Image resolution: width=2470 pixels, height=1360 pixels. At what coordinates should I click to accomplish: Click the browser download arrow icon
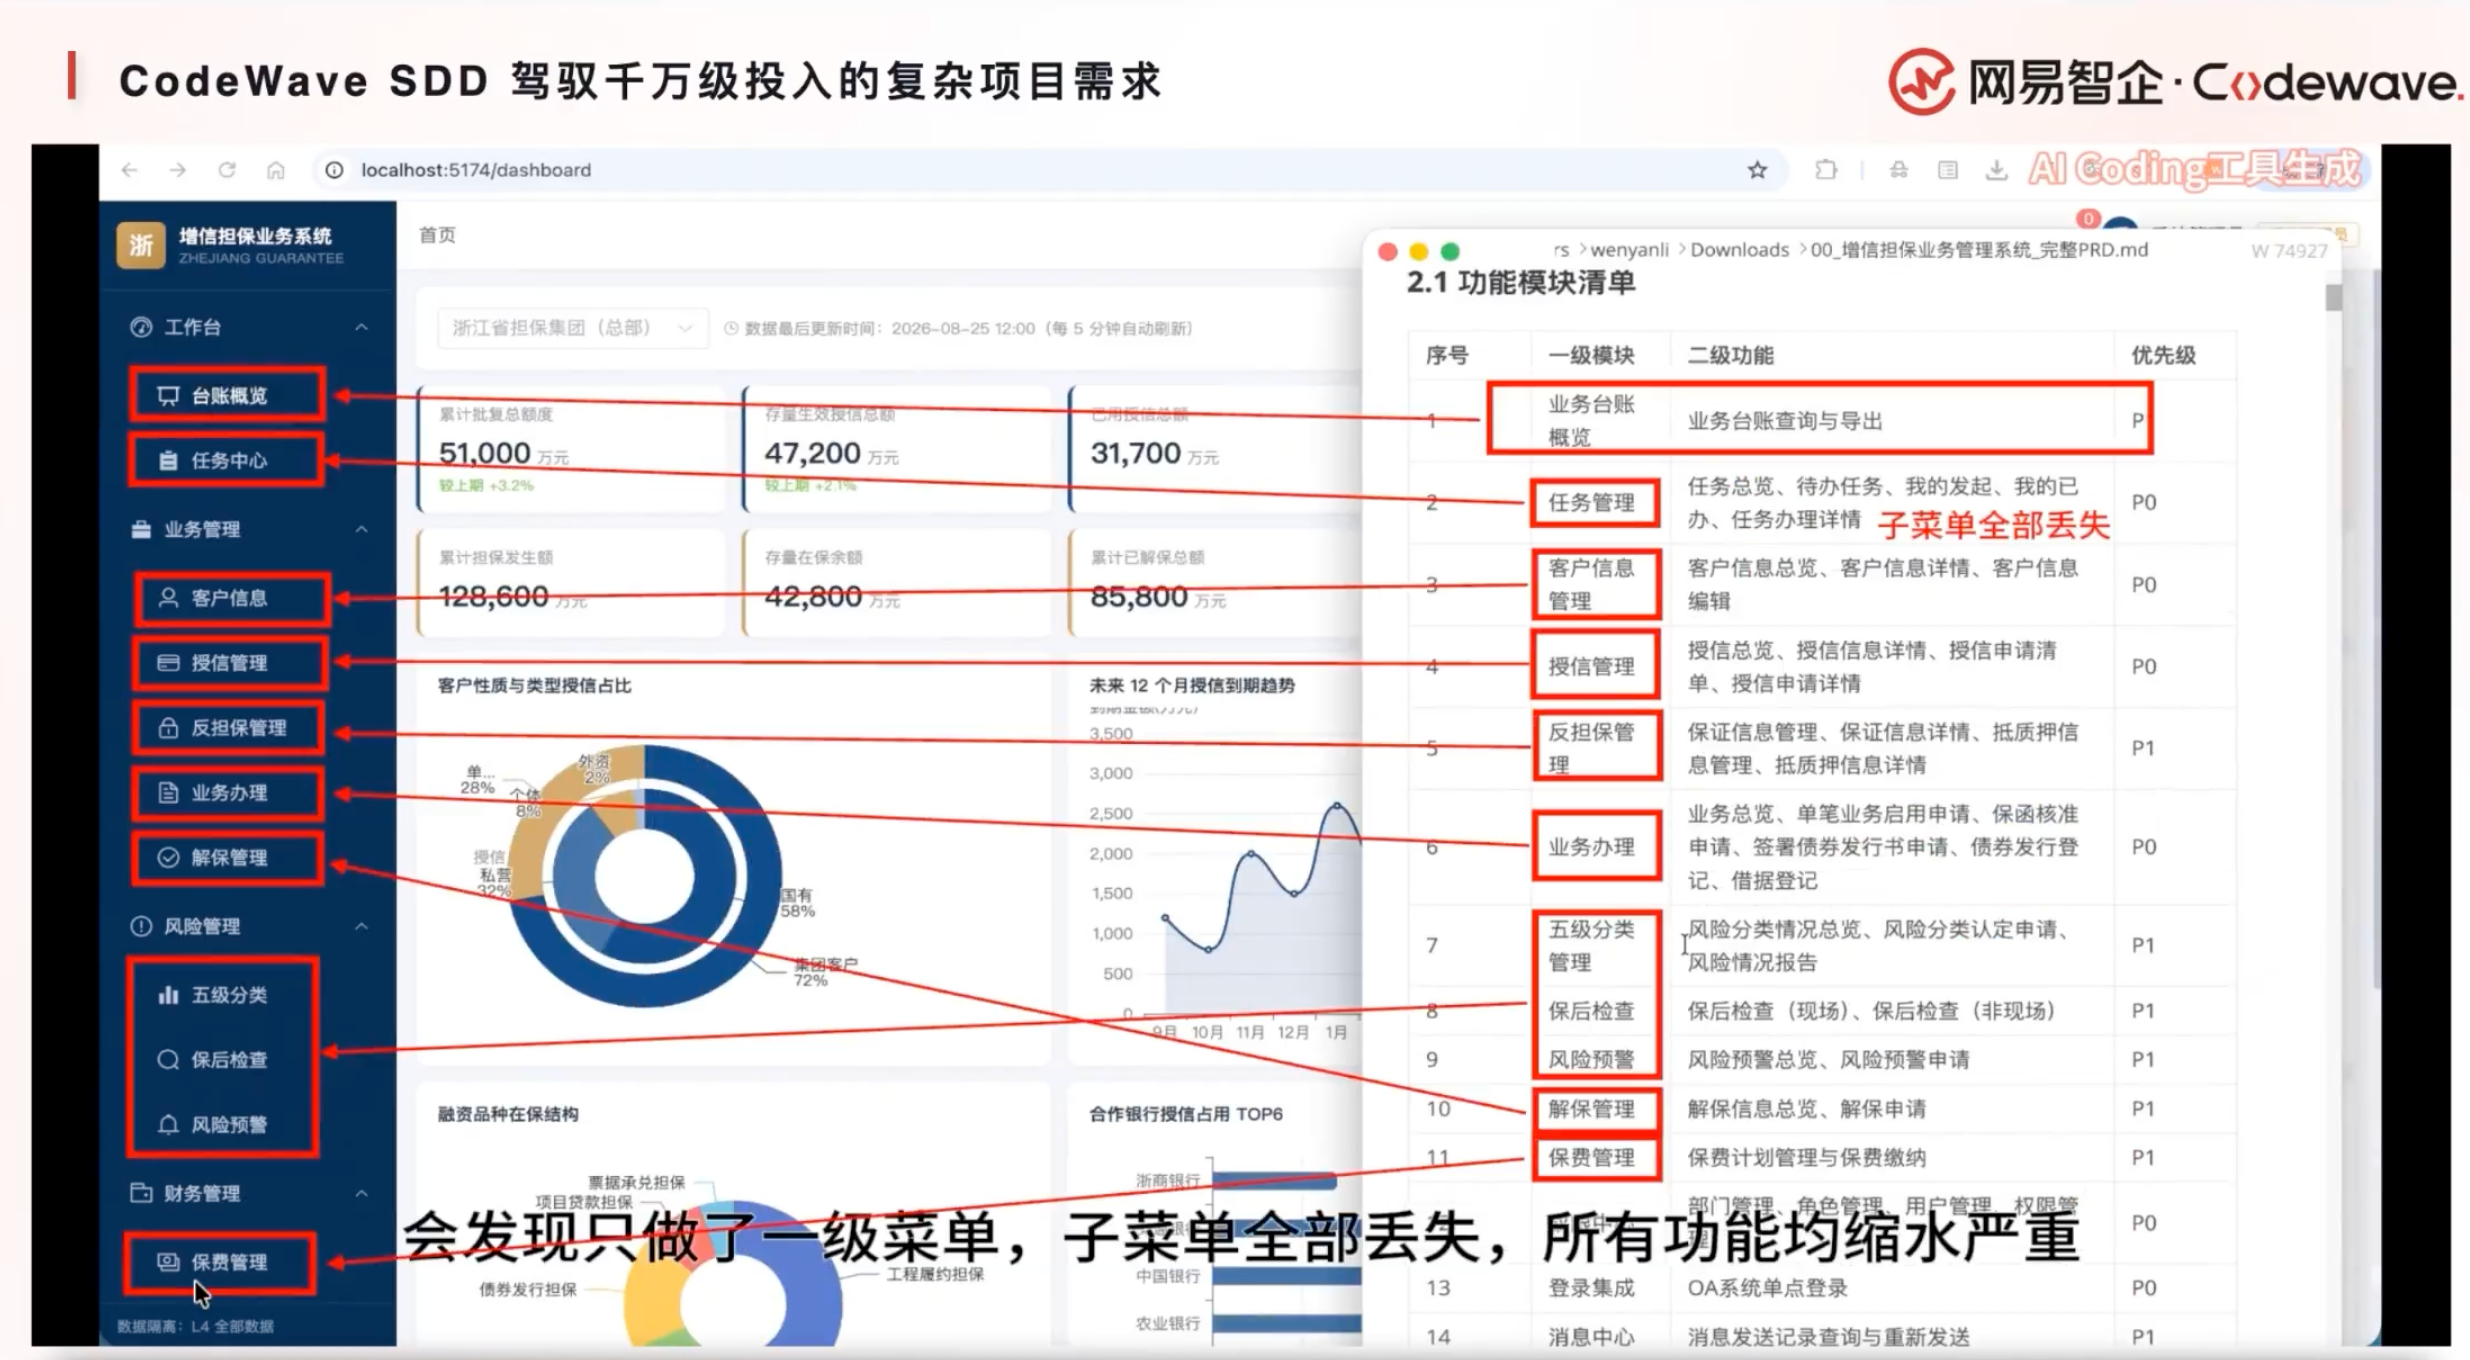[x=1996, y=170]
